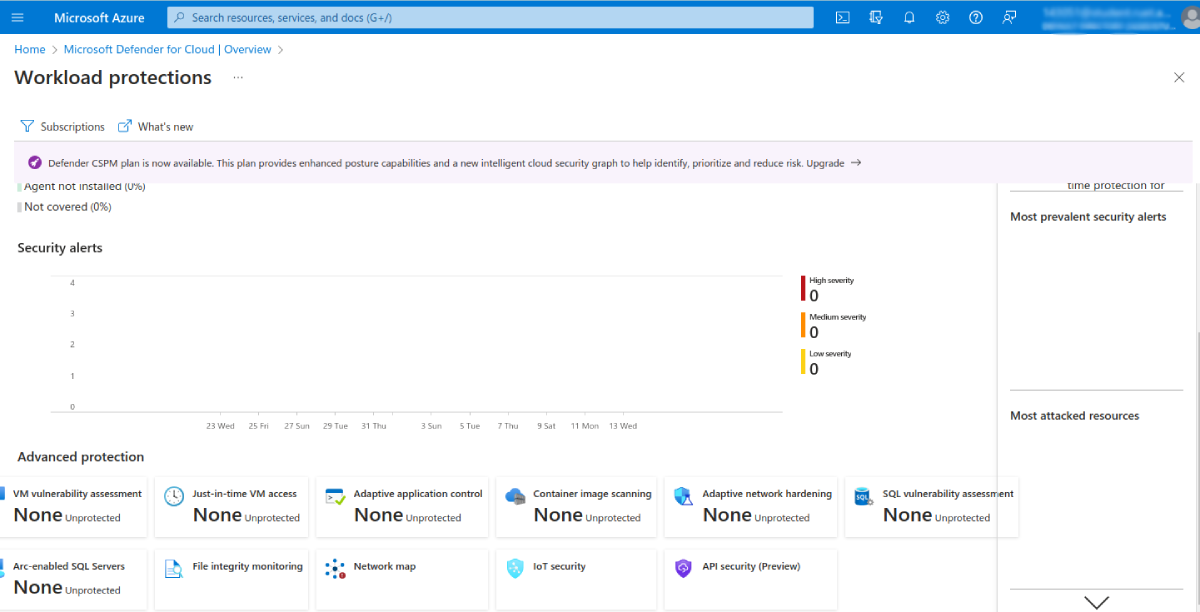The image size is (1200, 612).
Task: Expand the side panel down chevron
Action: (x=1097, y=602)
